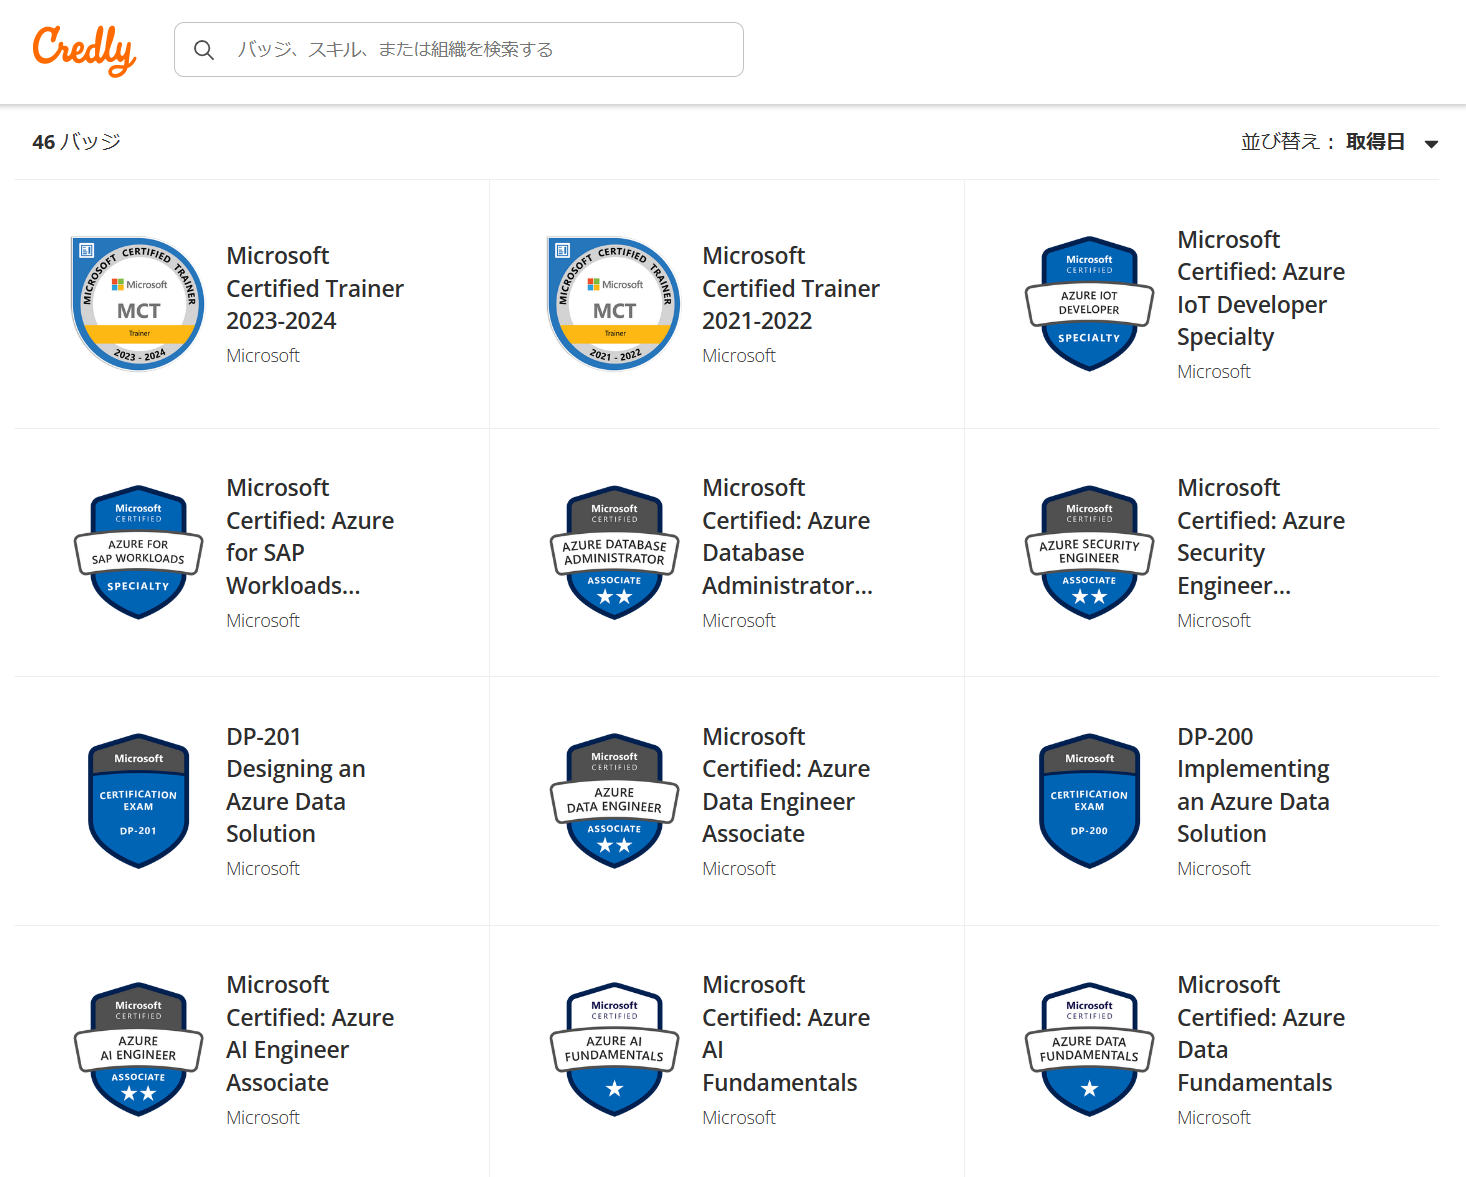Open Azure IoT Developer Specialty title link
1466x1177 pixels.
pos(1261,288)
